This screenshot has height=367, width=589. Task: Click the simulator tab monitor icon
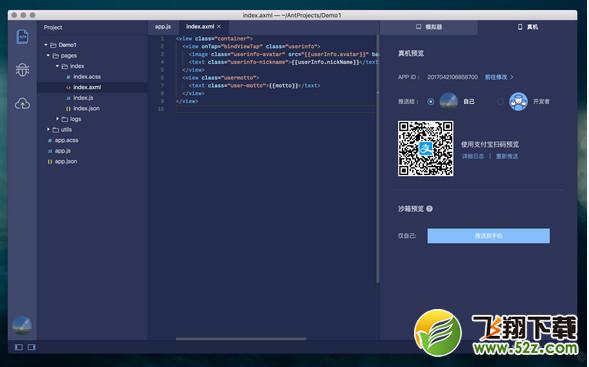tap(418, 27)
